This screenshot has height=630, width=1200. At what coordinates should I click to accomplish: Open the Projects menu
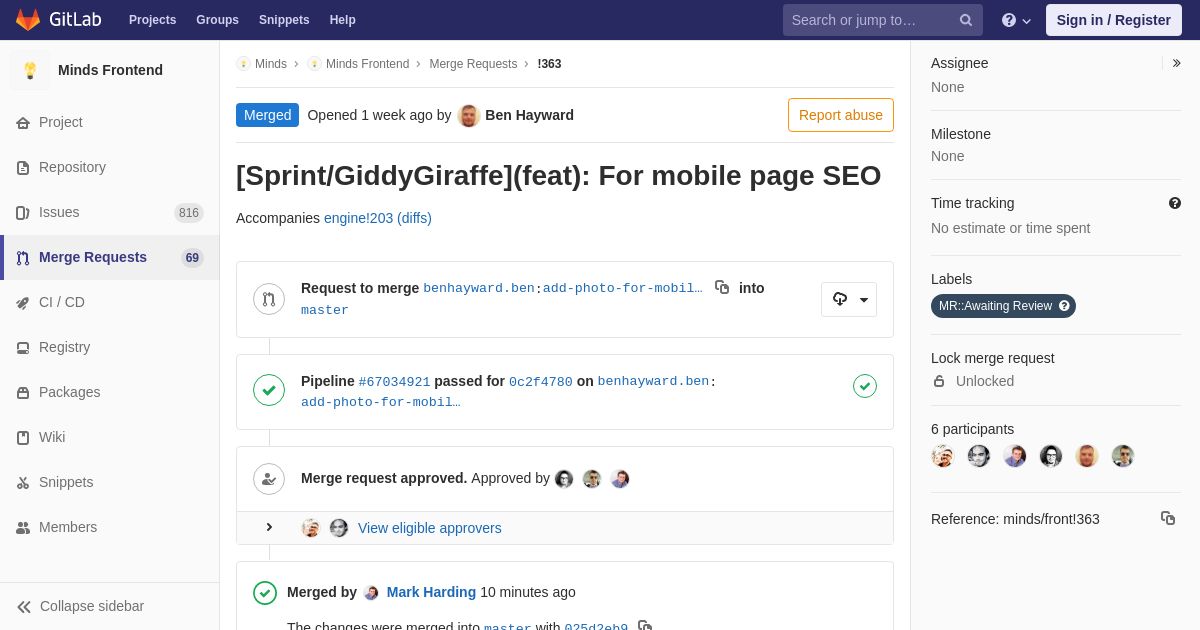pyautogui.click(x=152, y=20)
